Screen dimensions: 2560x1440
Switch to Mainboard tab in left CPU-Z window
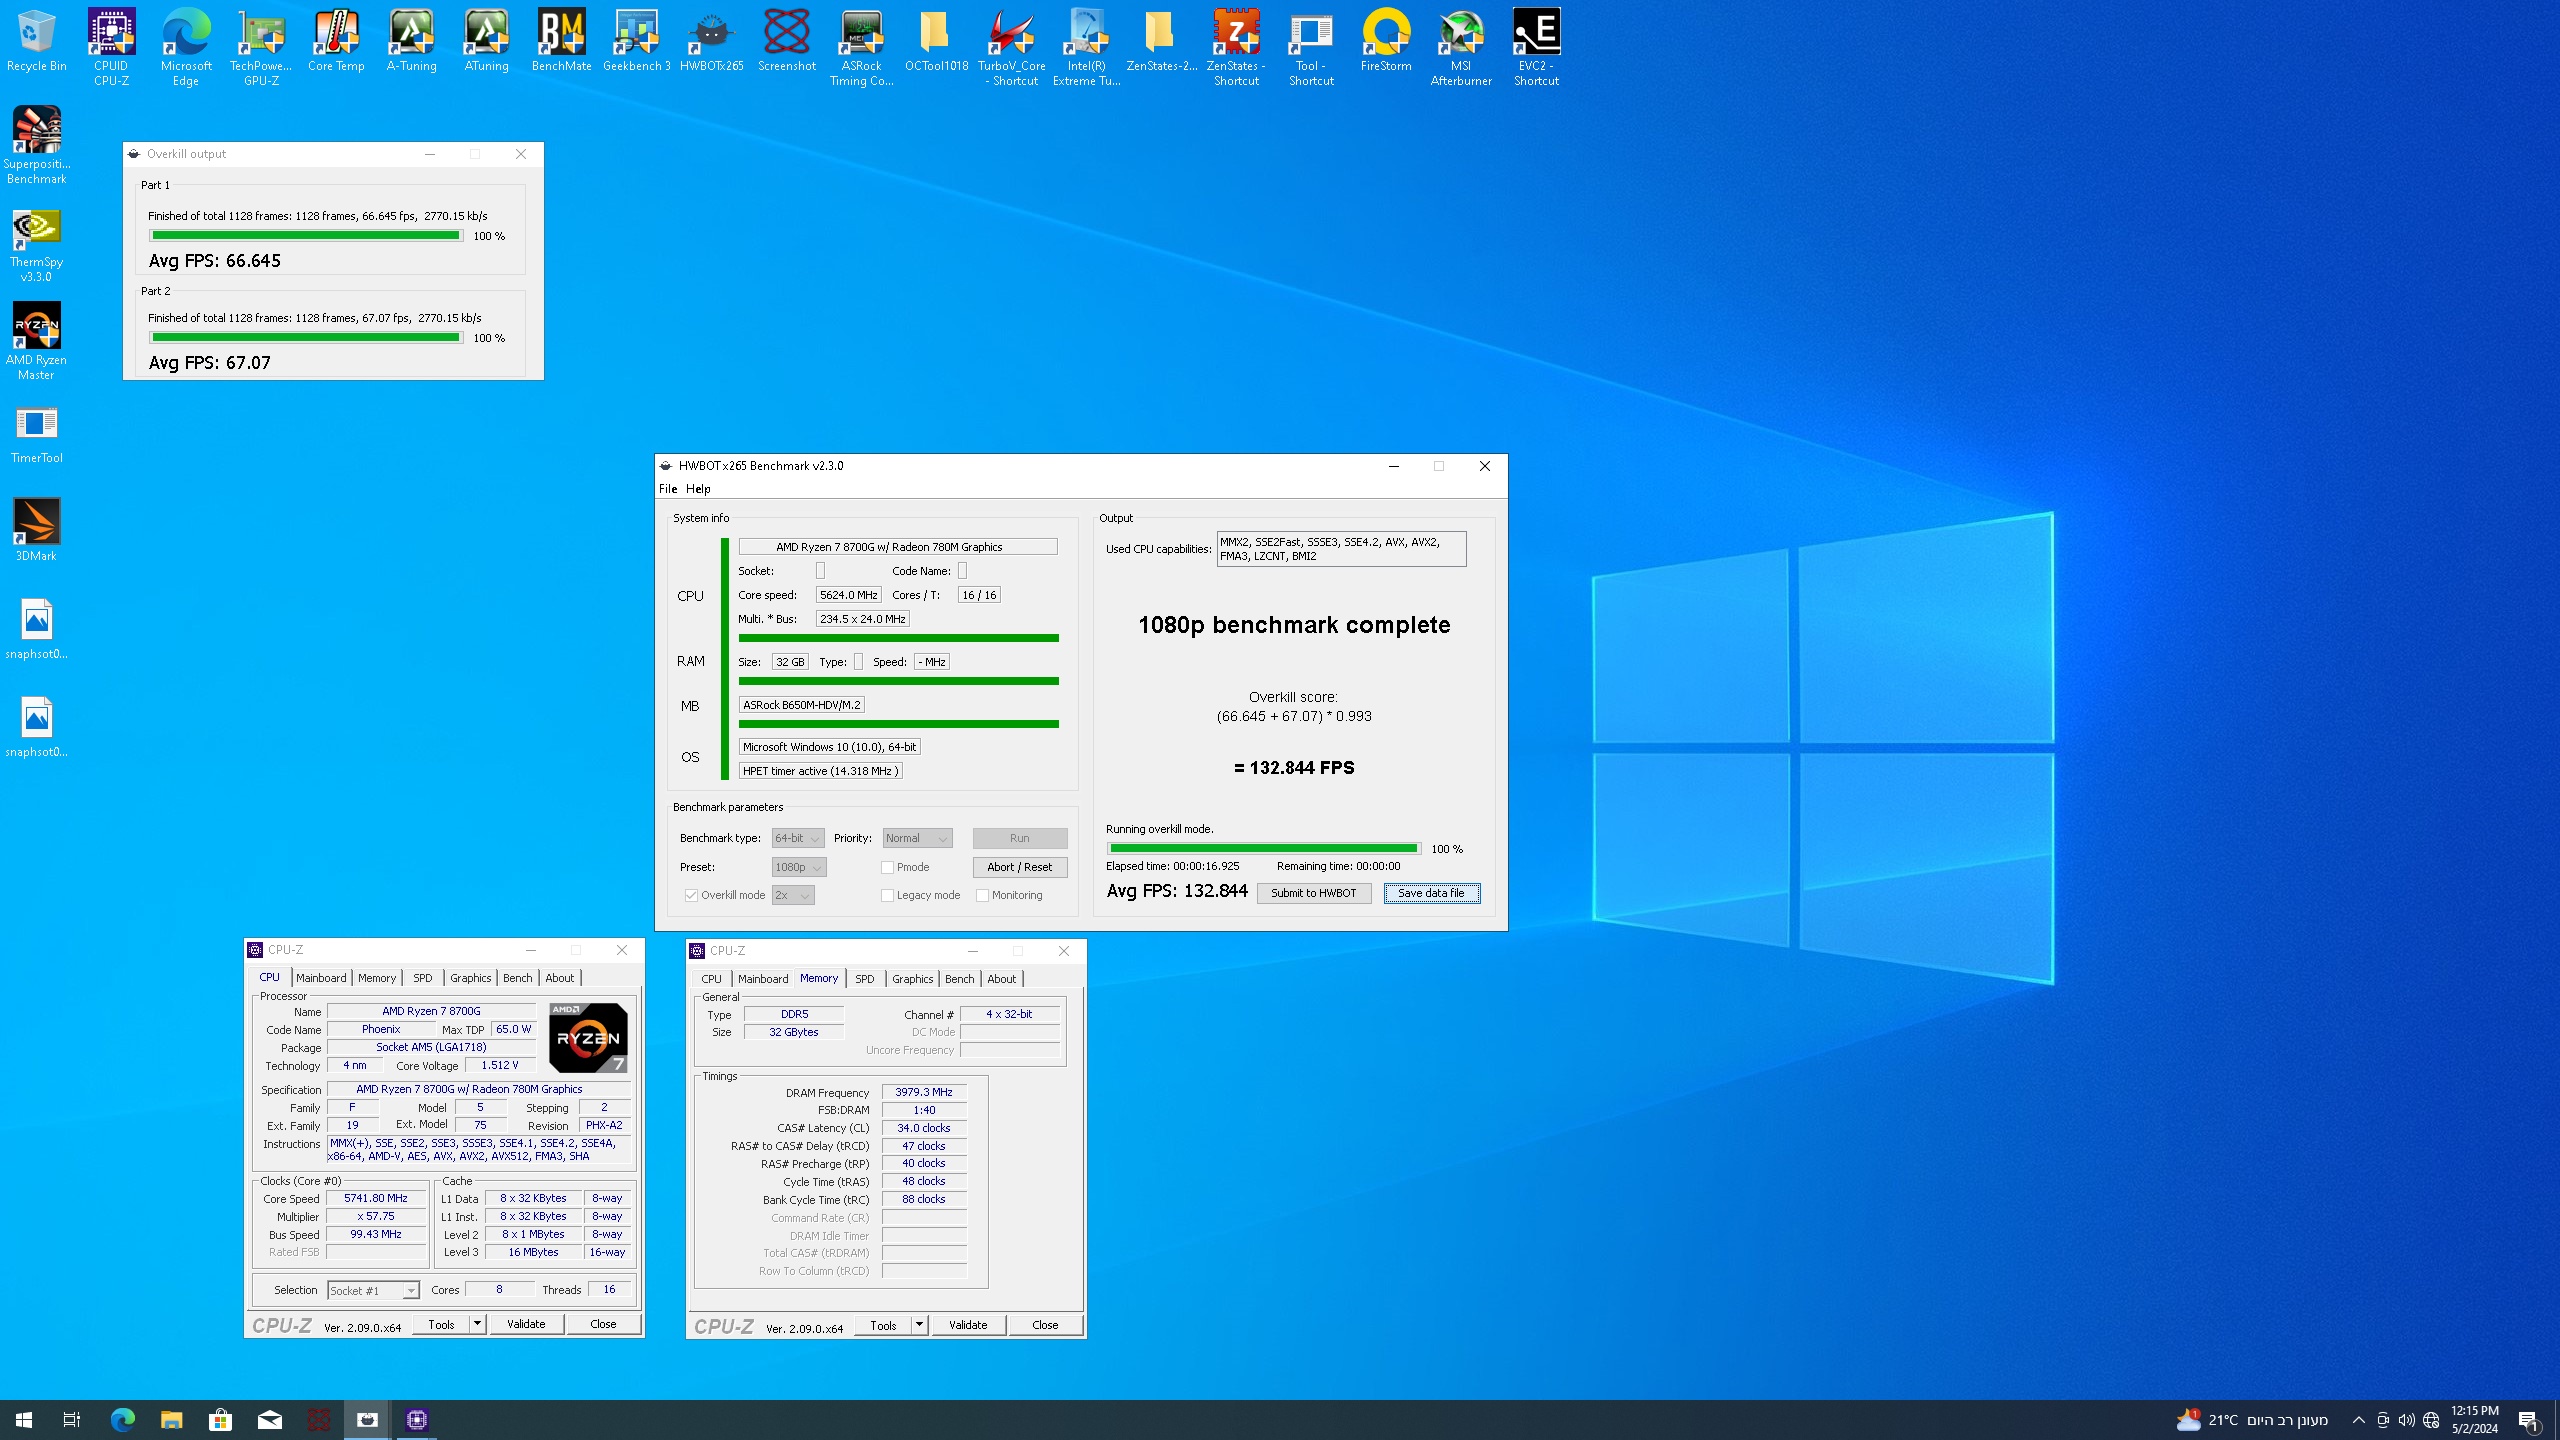point(321,978)
